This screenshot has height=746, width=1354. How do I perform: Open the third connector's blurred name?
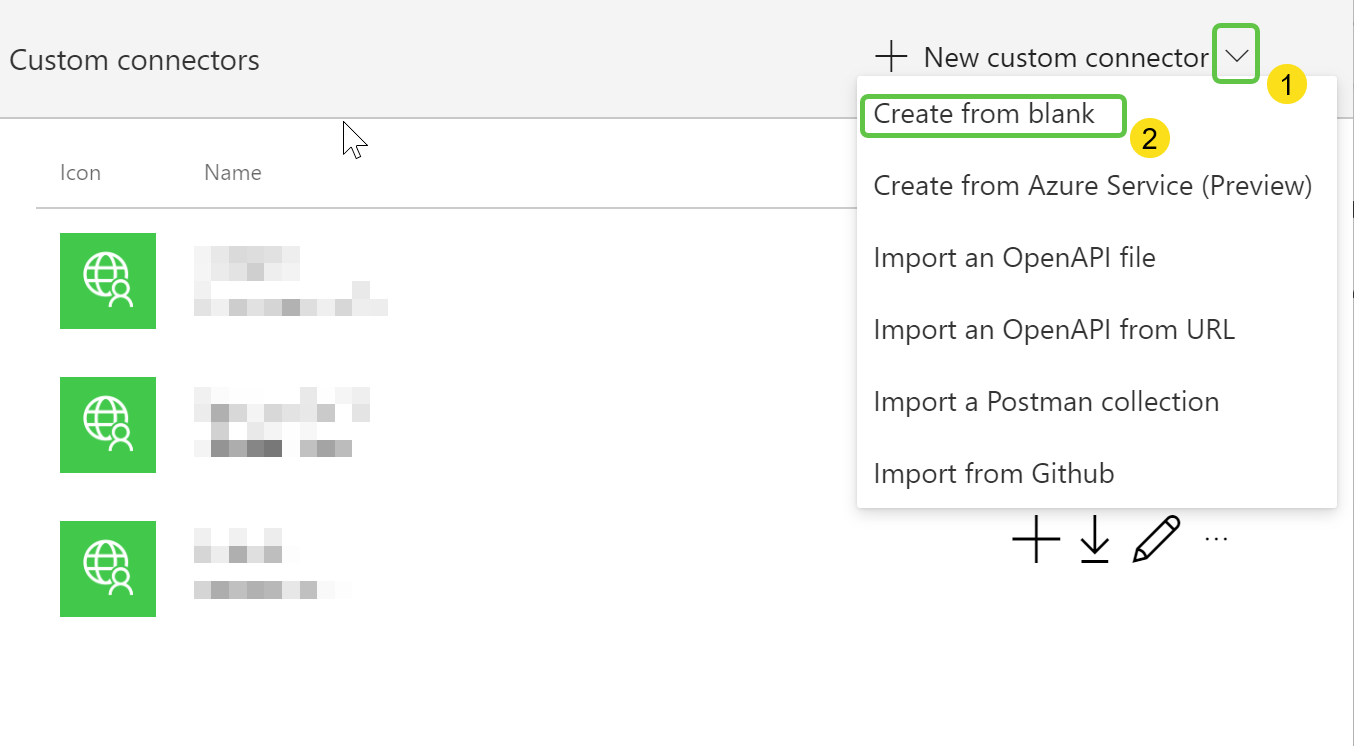(x=270, y=568)
